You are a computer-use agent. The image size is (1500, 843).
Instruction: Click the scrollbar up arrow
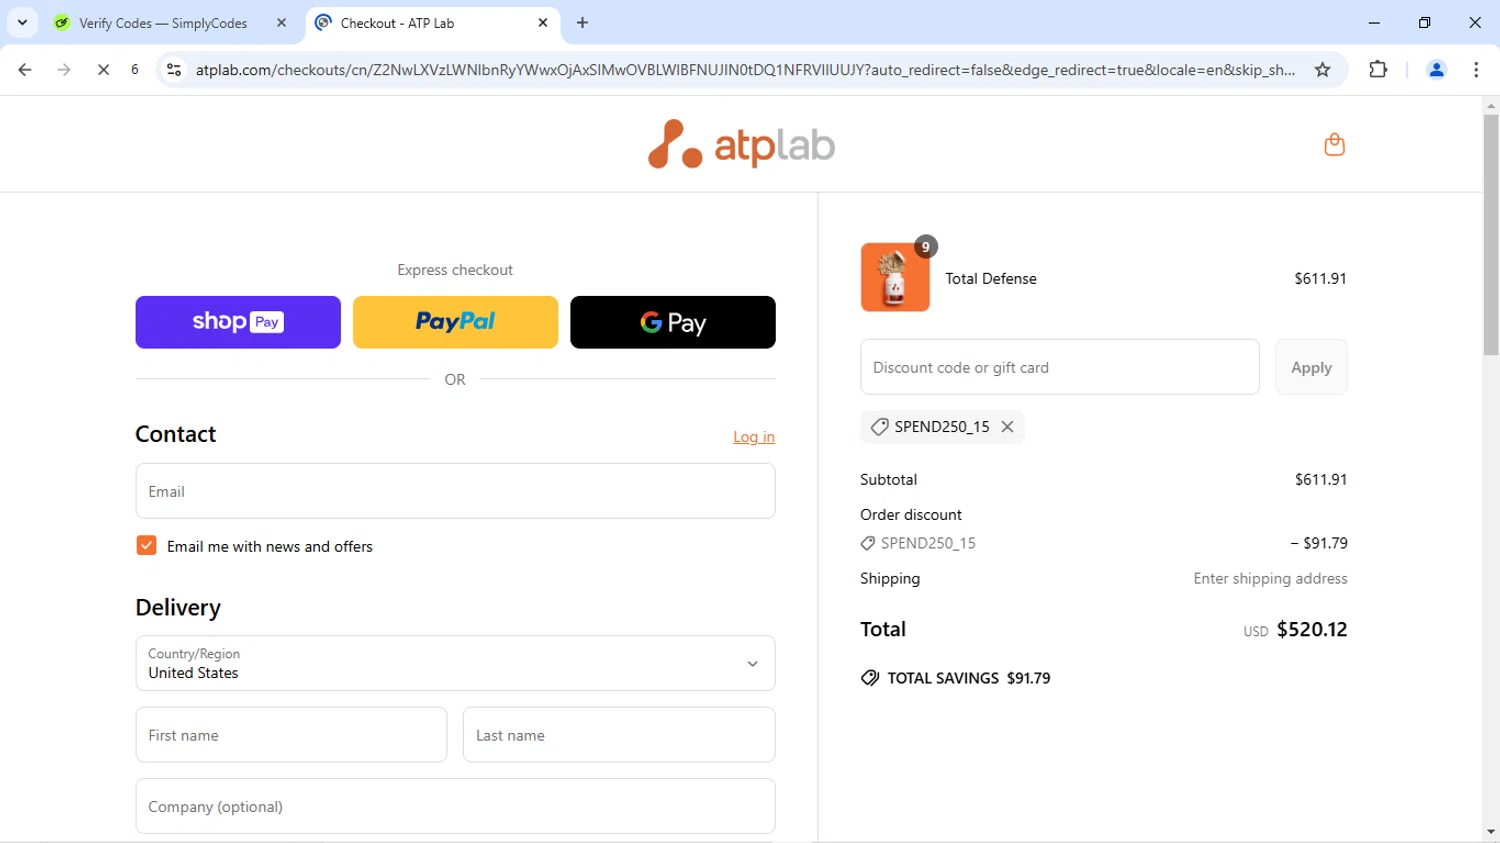coord(1491,105)
